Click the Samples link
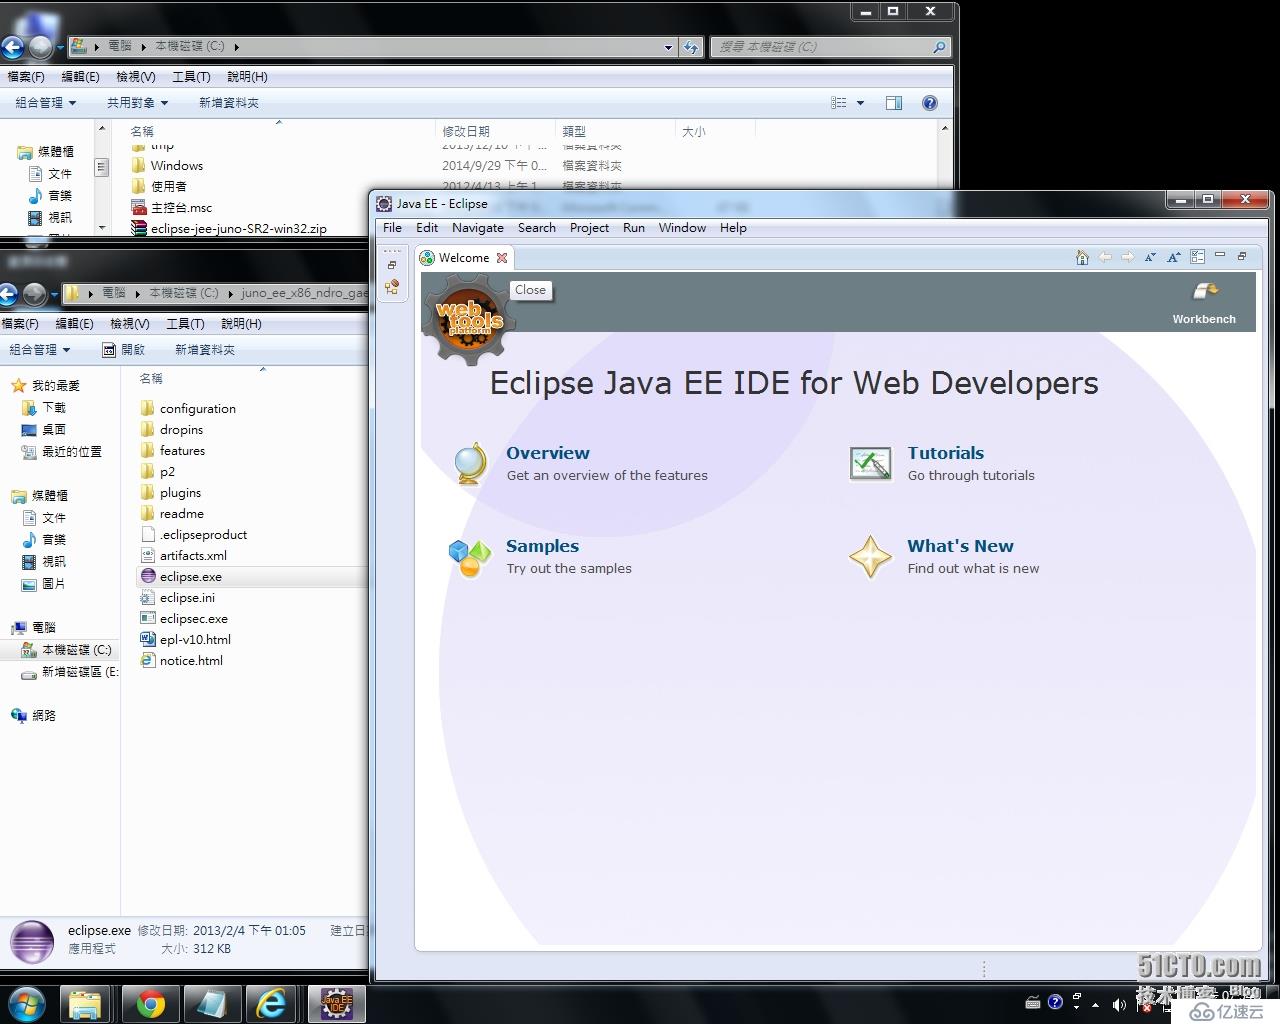The image size is (1280, 1024). click(x=542, y=546)
